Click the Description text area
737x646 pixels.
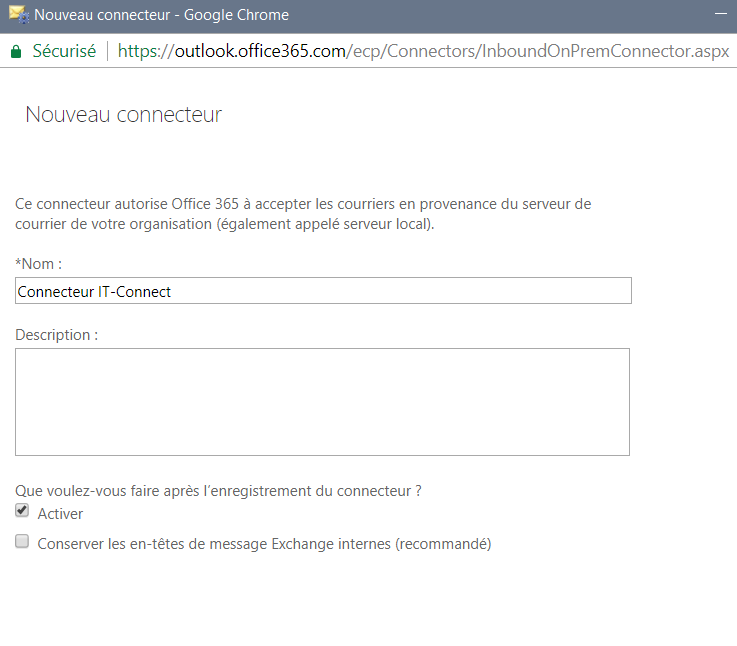(x=322, y=402)
